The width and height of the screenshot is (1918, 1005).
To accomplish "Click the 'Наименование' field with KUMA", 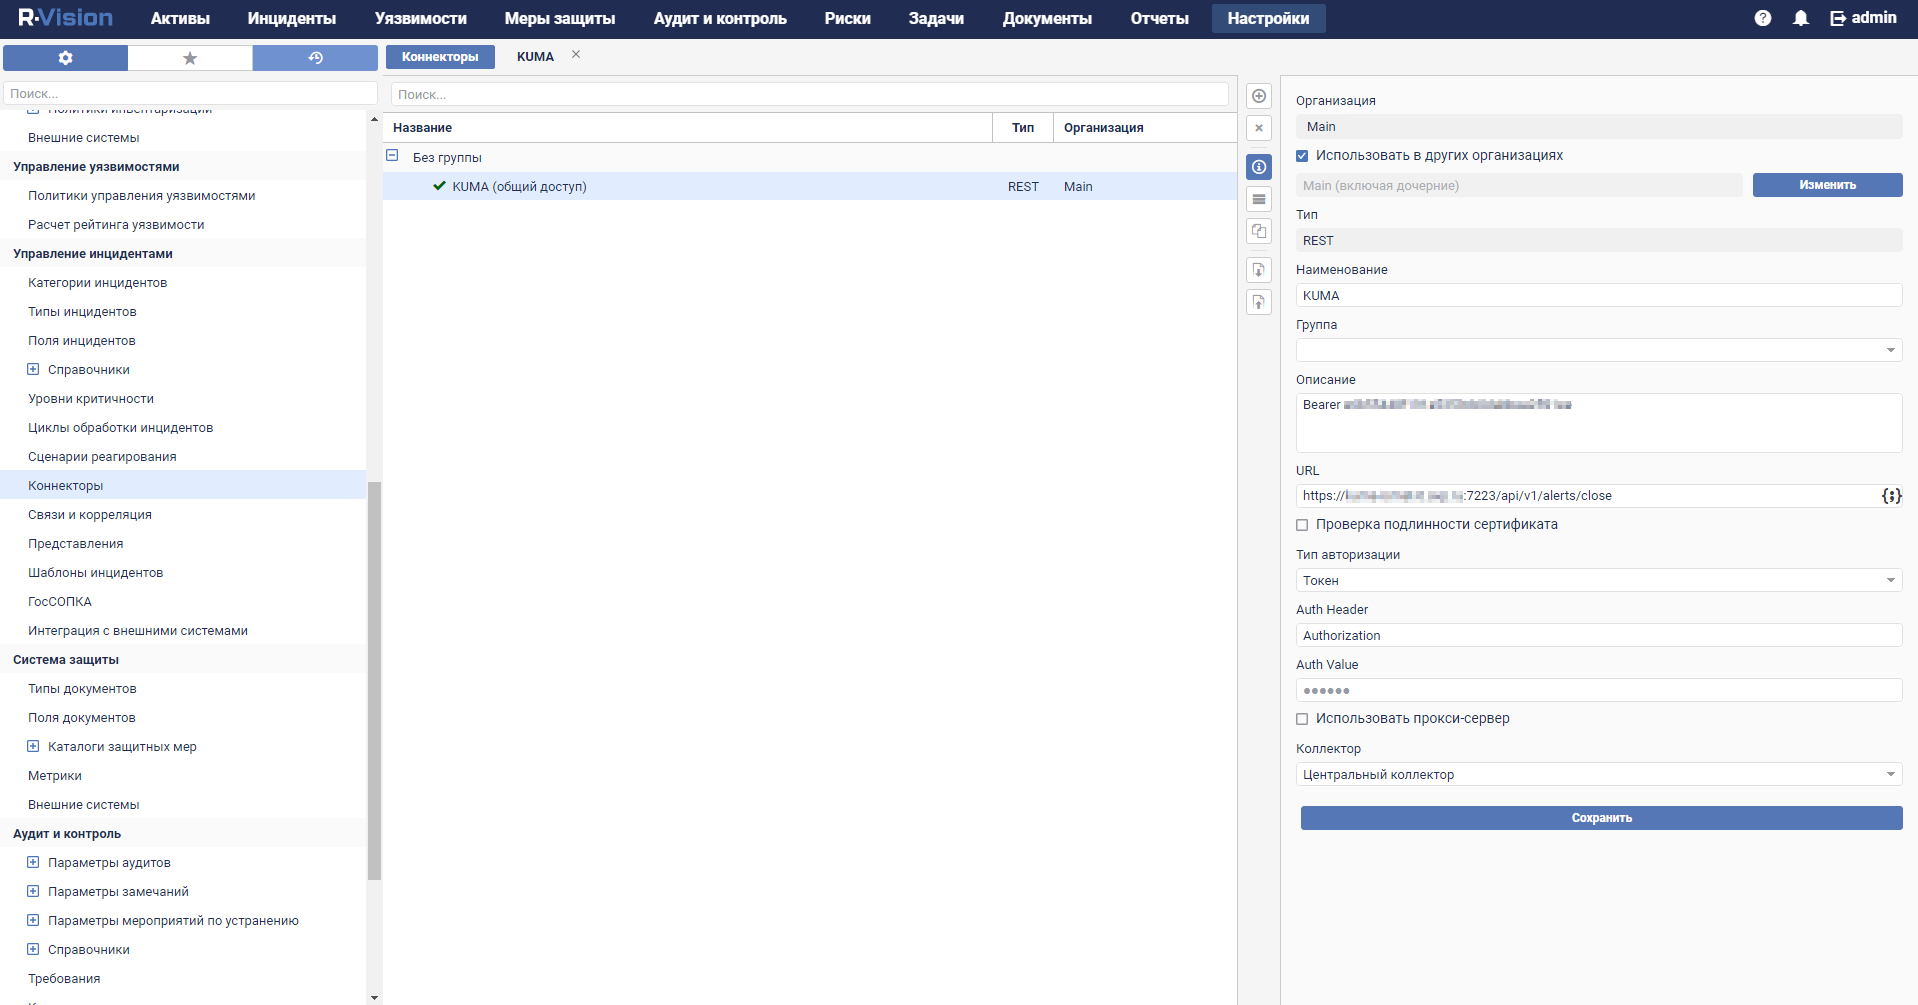I will coord(1598,295).
